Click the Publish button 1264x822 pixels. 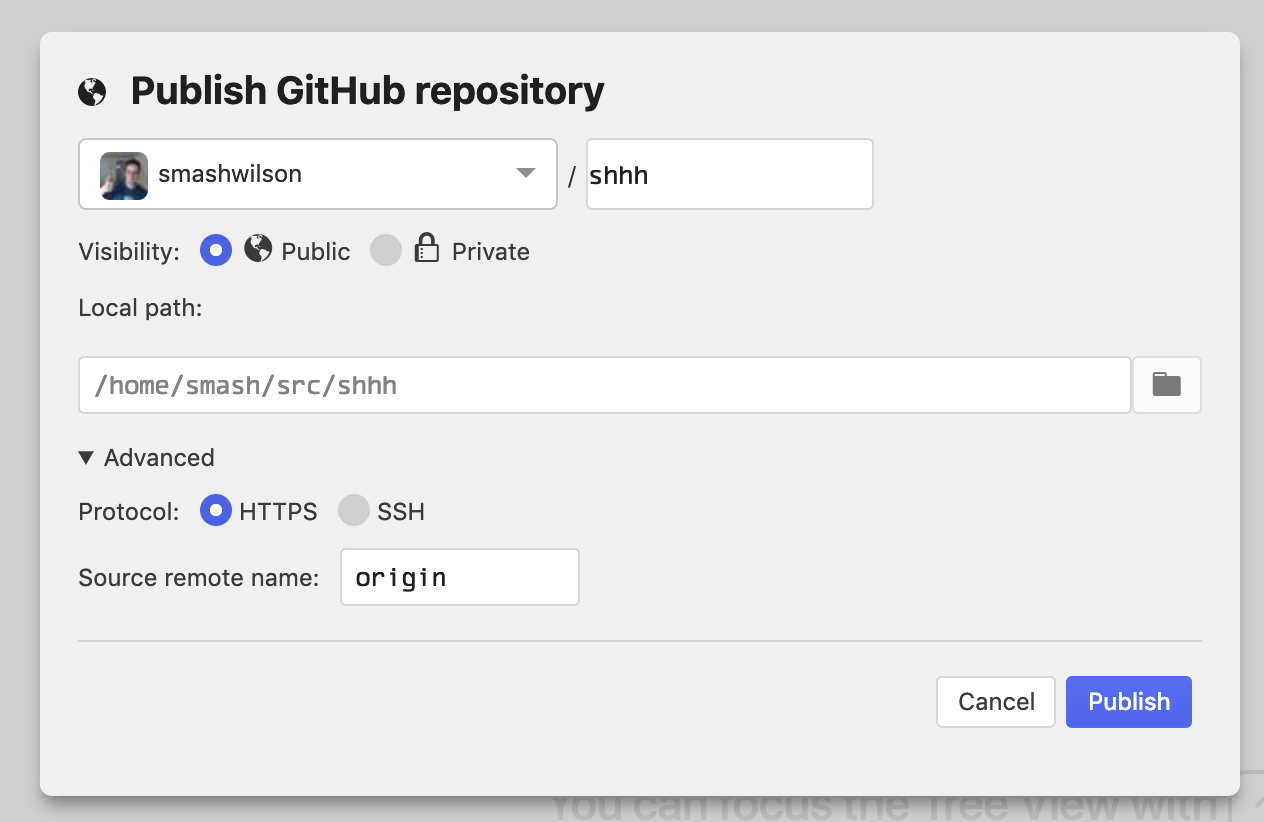coord(1128,701)
